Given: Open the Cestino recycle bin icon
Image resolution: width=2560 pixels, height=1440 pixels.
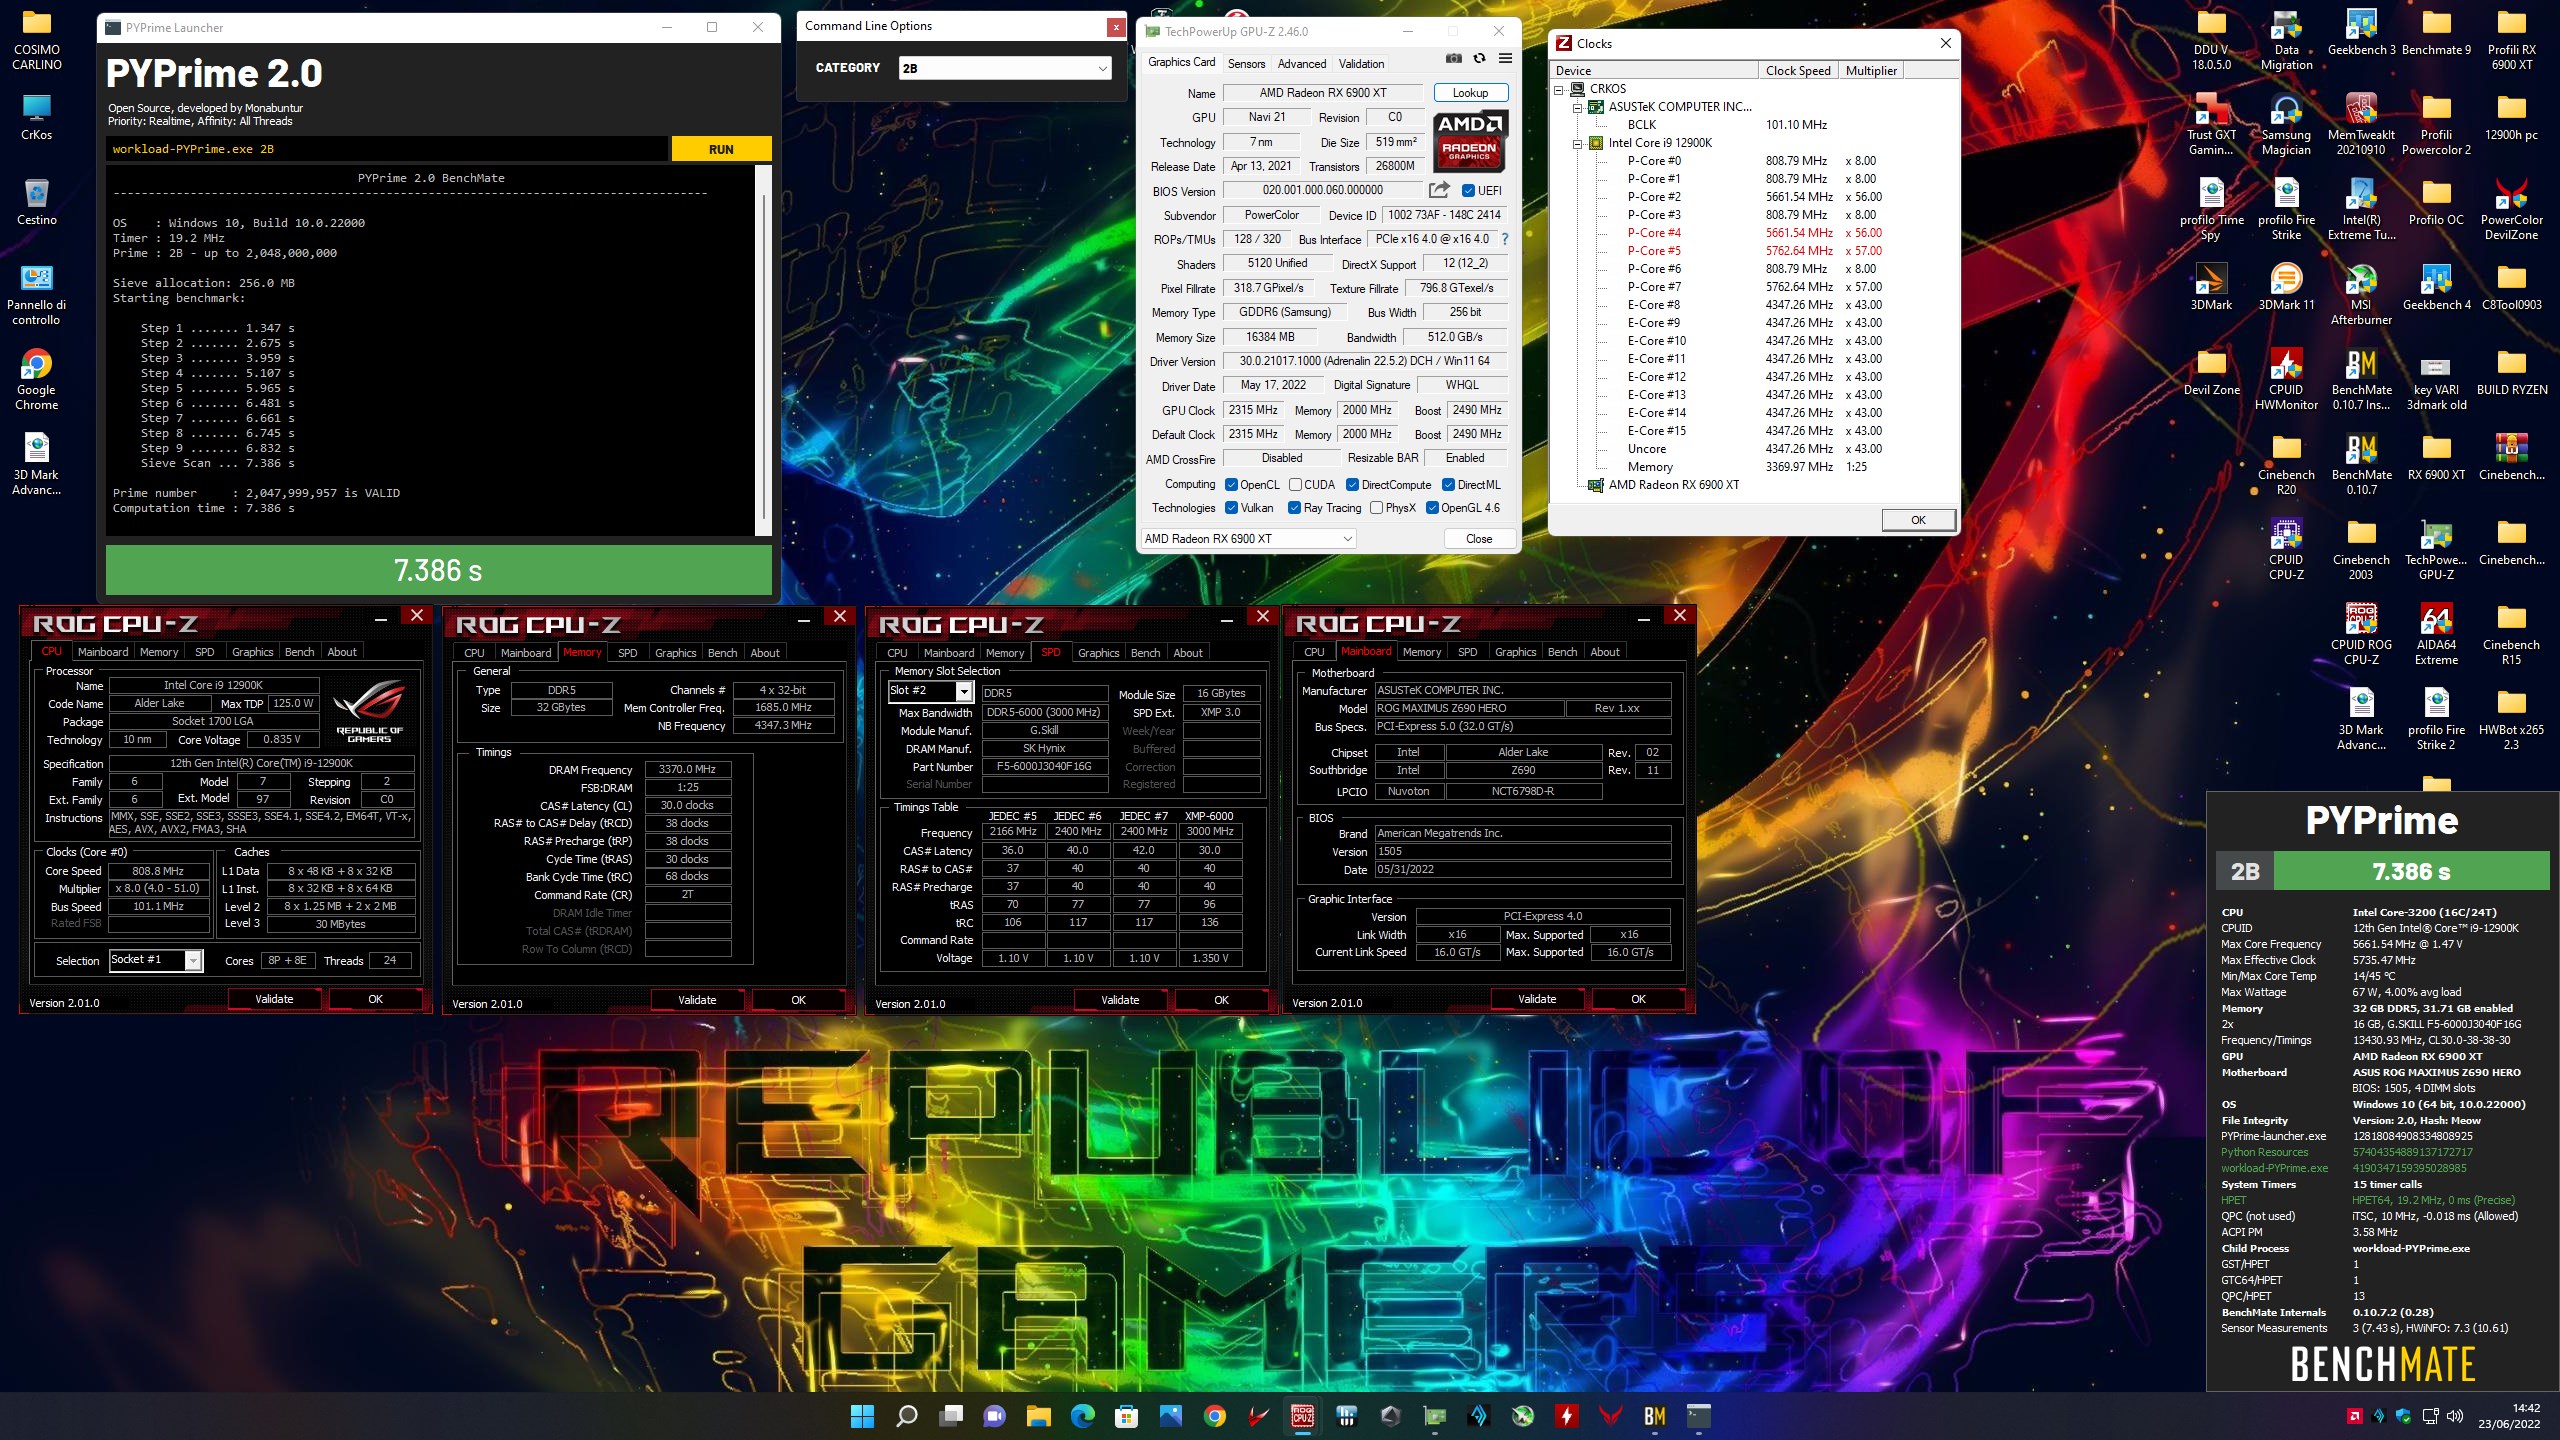Looking at the screenshot, I should tap(36, 202).
